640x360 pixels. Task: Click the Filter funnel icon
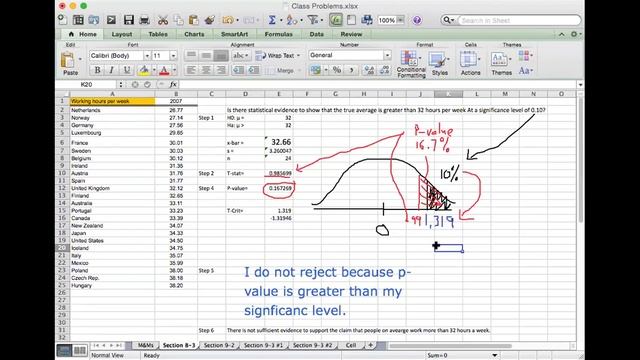(x=312, y=20)
